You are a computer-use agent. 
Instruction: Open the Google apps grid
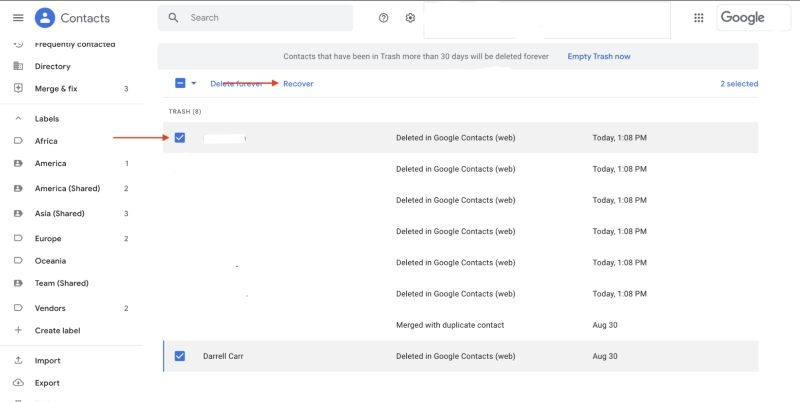coord(699,18)
